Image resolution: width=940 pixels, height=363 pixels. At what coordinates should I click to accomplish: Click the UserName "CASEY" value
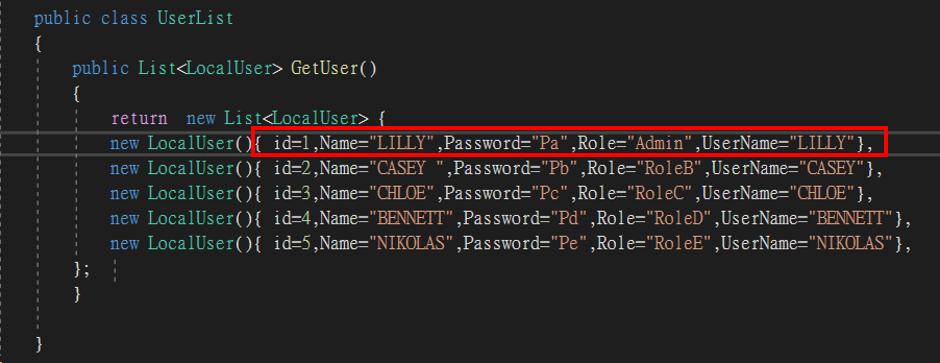tap(831, 168)
